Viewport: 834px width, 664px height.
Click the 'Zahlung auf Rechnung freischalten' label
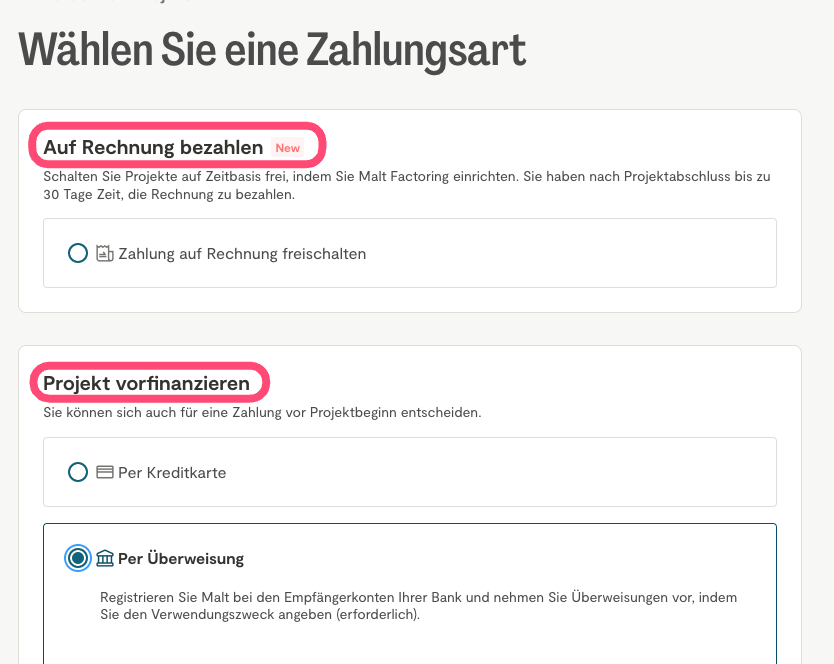242,254
